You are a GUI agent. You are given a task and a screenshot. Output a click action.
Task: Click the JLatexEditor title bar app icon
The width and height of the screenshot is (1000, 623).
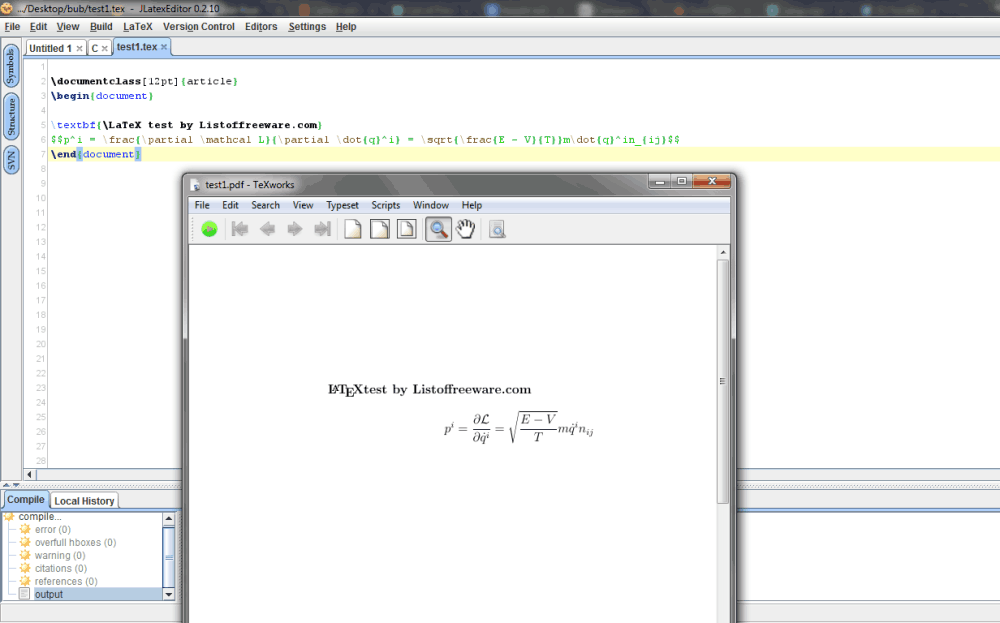point(6,8)
